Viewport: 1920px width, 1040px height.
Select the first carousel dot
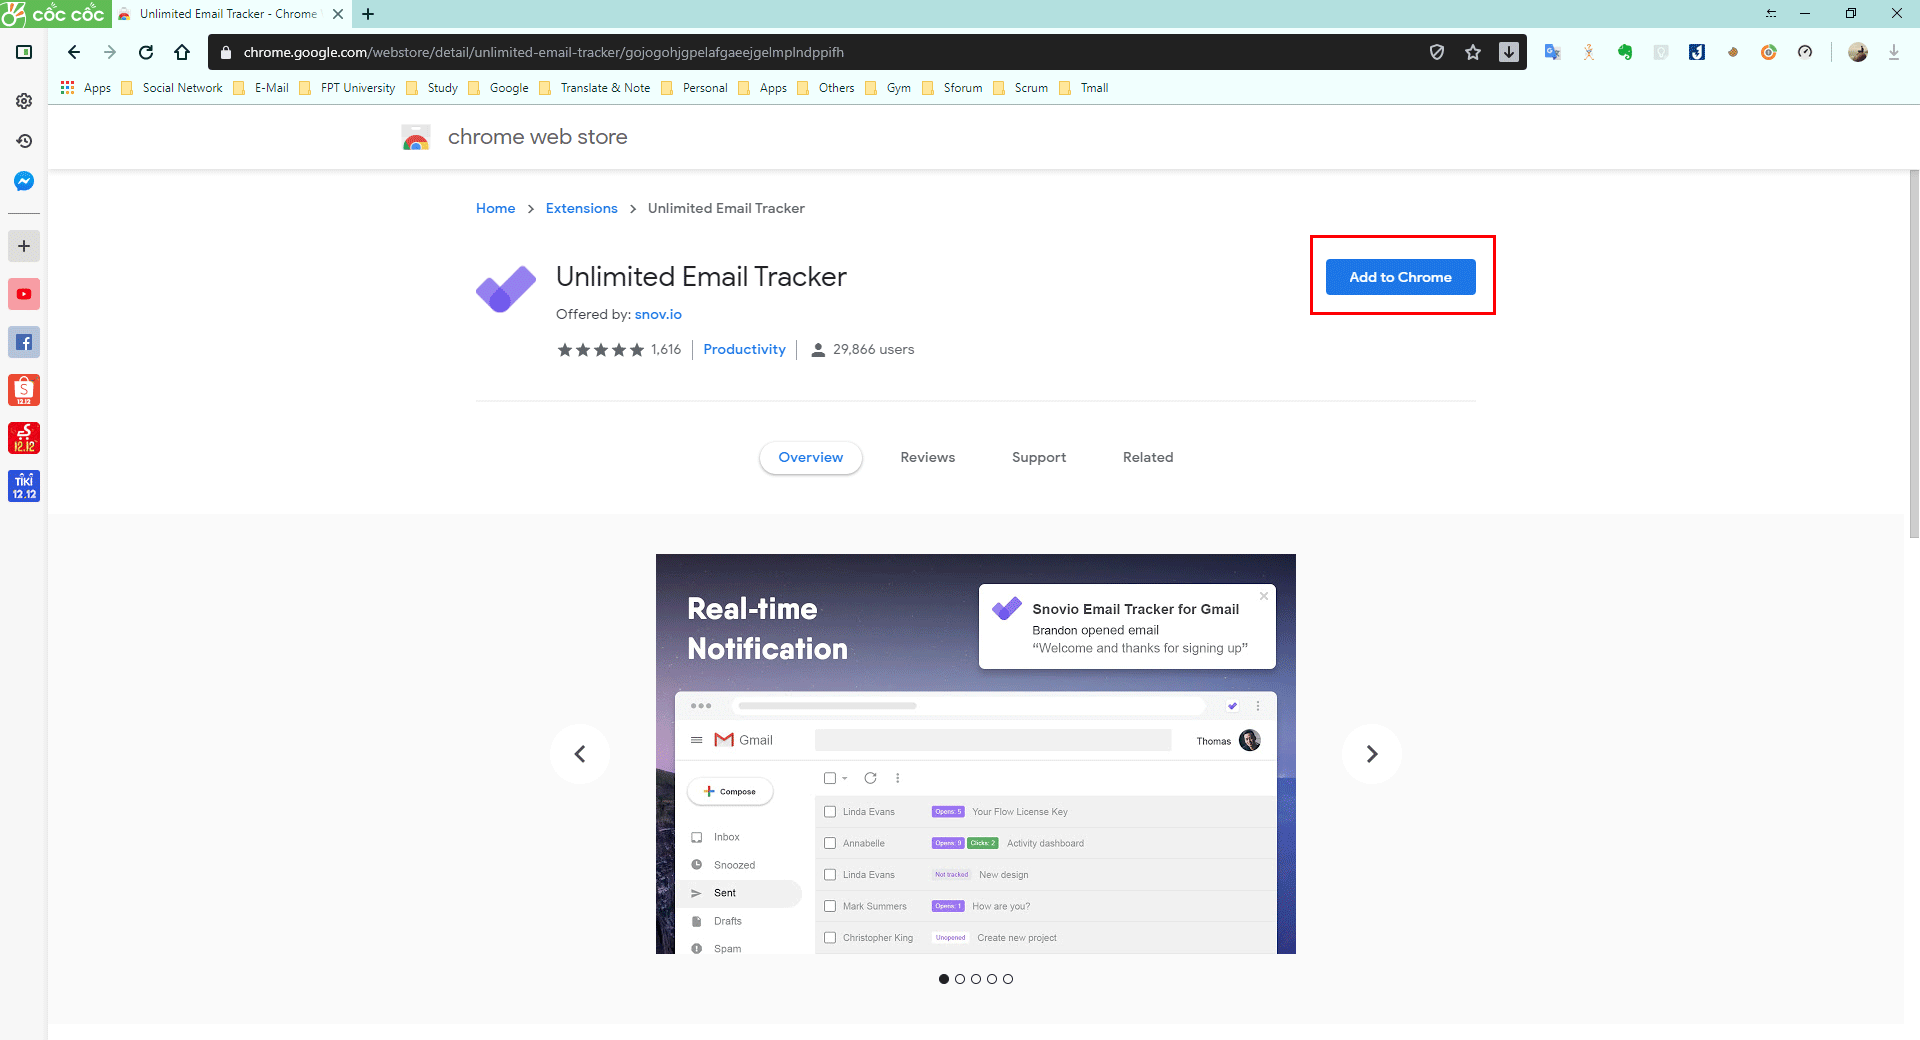(x=944, y=979)
